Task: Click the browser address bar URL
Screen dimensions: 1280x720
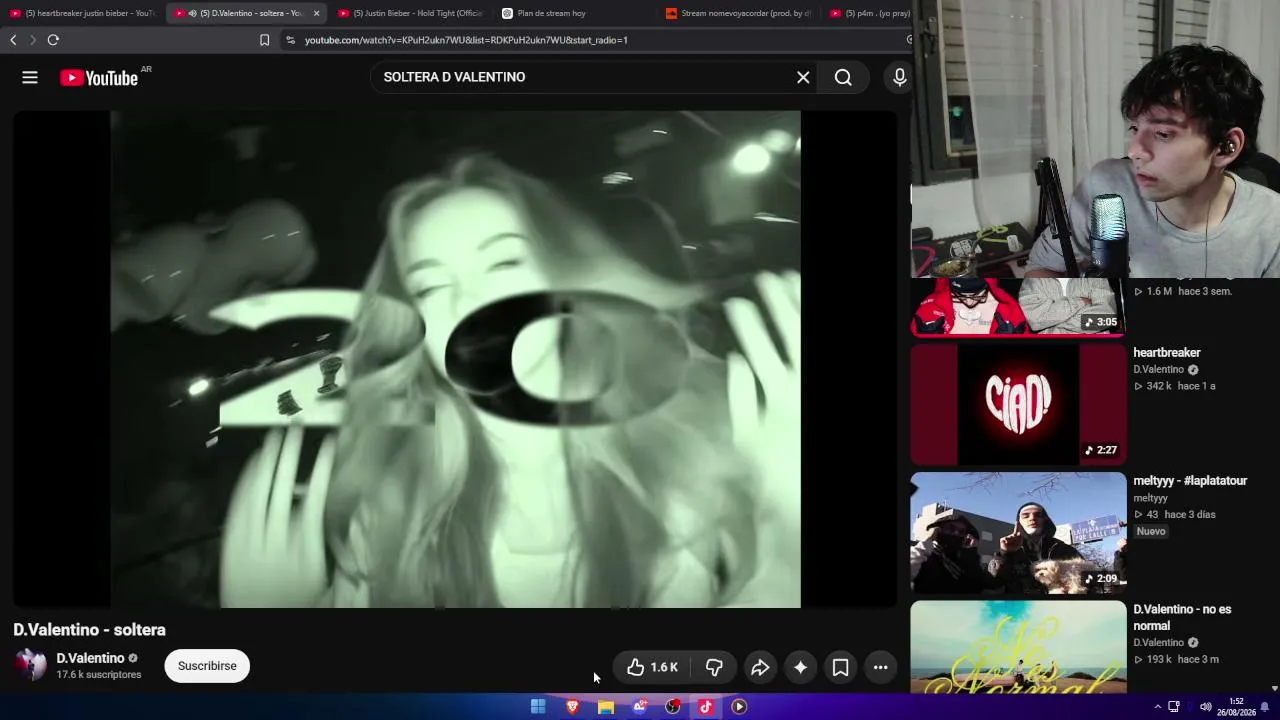Action: point(466,40)
